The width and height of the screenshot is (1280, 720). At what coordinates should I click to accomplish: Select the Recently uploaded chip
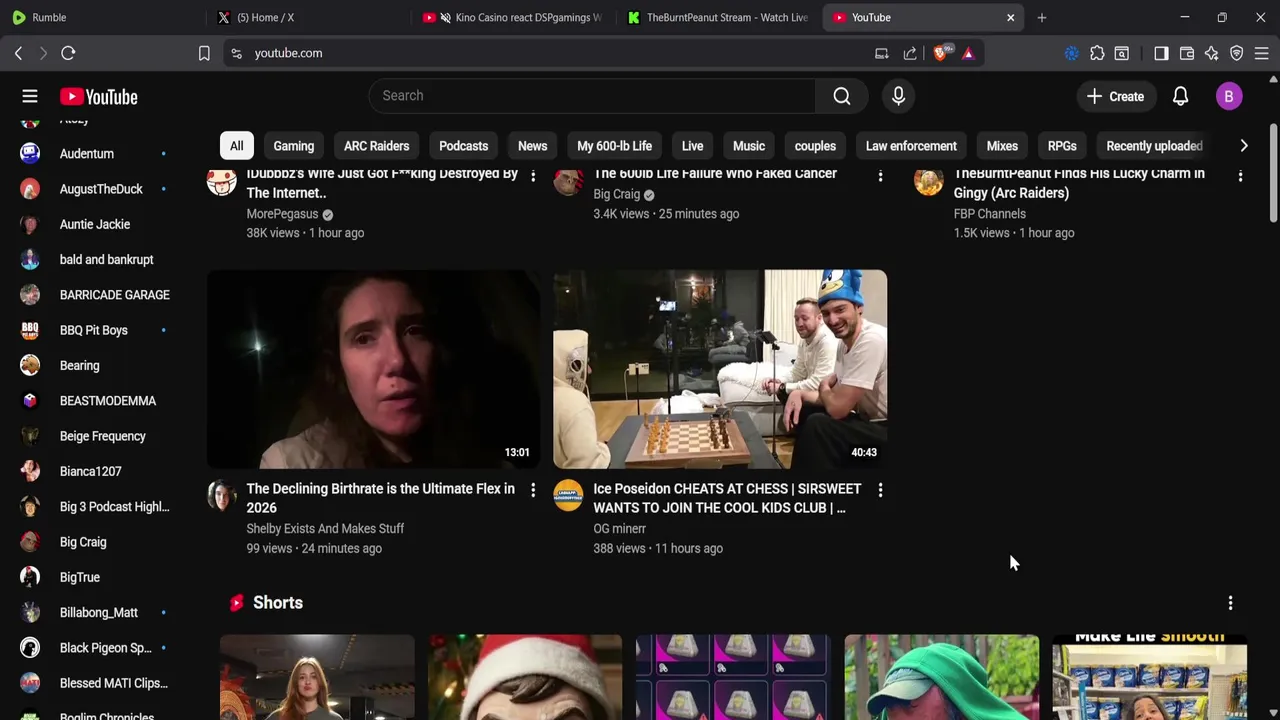coord(1154,146)
